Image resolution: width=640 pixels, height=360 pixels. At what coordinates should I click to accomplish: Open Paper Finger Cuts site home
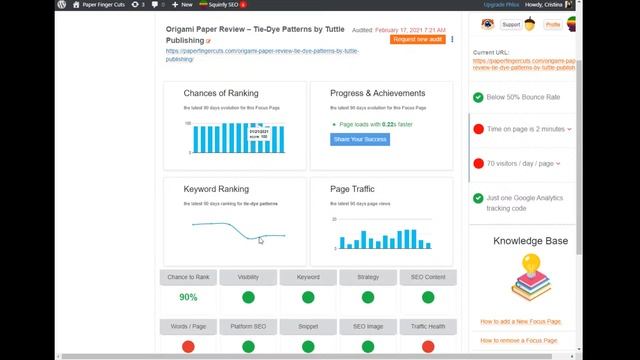99,4
